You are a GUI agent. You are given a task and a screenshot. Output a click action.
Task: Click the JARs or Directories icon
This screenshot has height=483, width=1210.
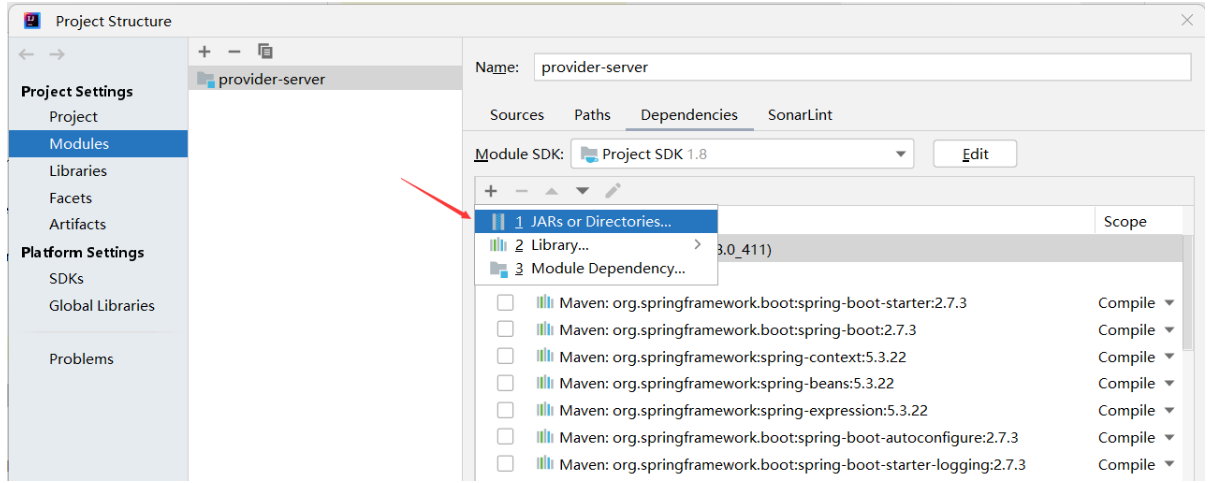pos(497,221)
